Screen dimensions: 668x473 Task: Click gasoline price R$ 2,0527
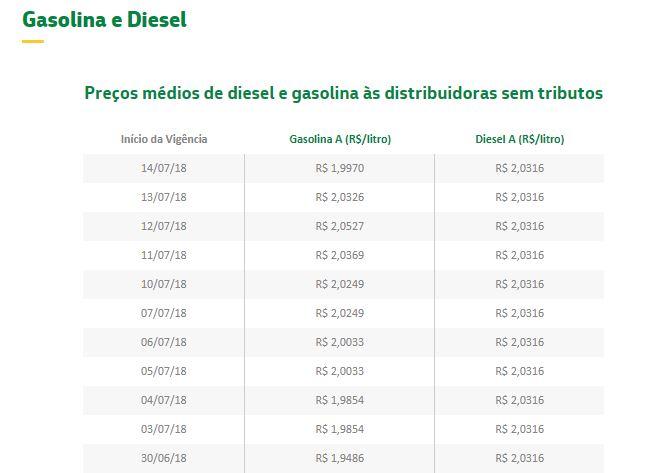point(339,226)
